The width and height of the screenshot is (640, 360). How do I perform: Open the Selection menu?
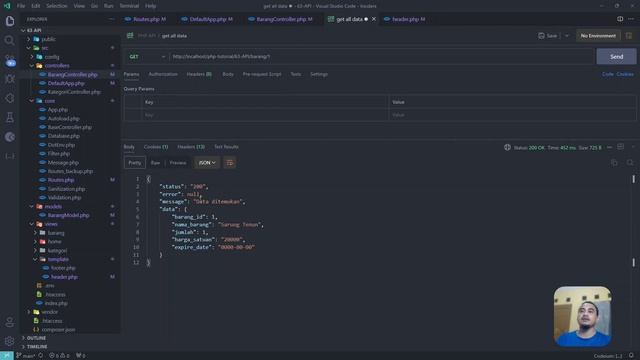[x=56, y=6]
